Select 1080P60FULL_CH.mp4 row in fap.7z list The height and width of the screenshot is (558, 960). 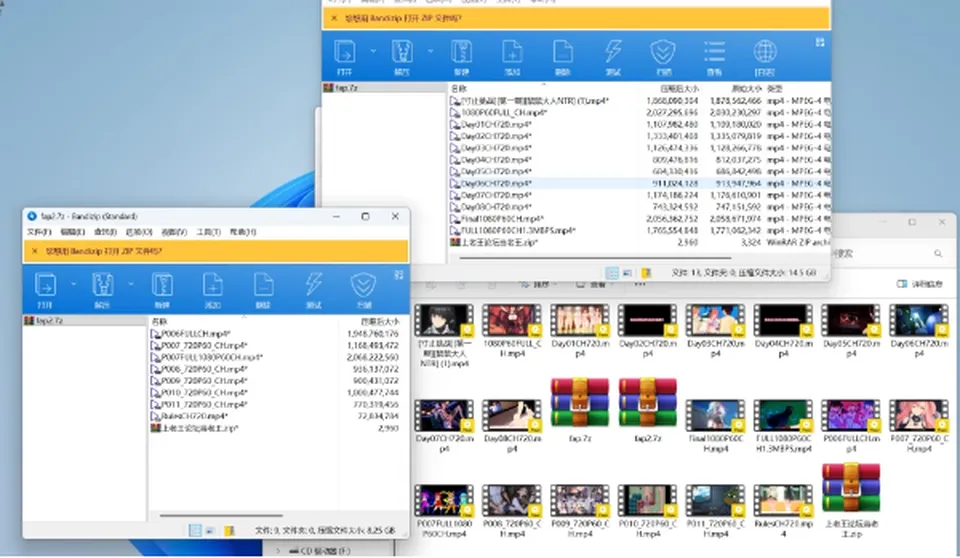click(639, 113)
